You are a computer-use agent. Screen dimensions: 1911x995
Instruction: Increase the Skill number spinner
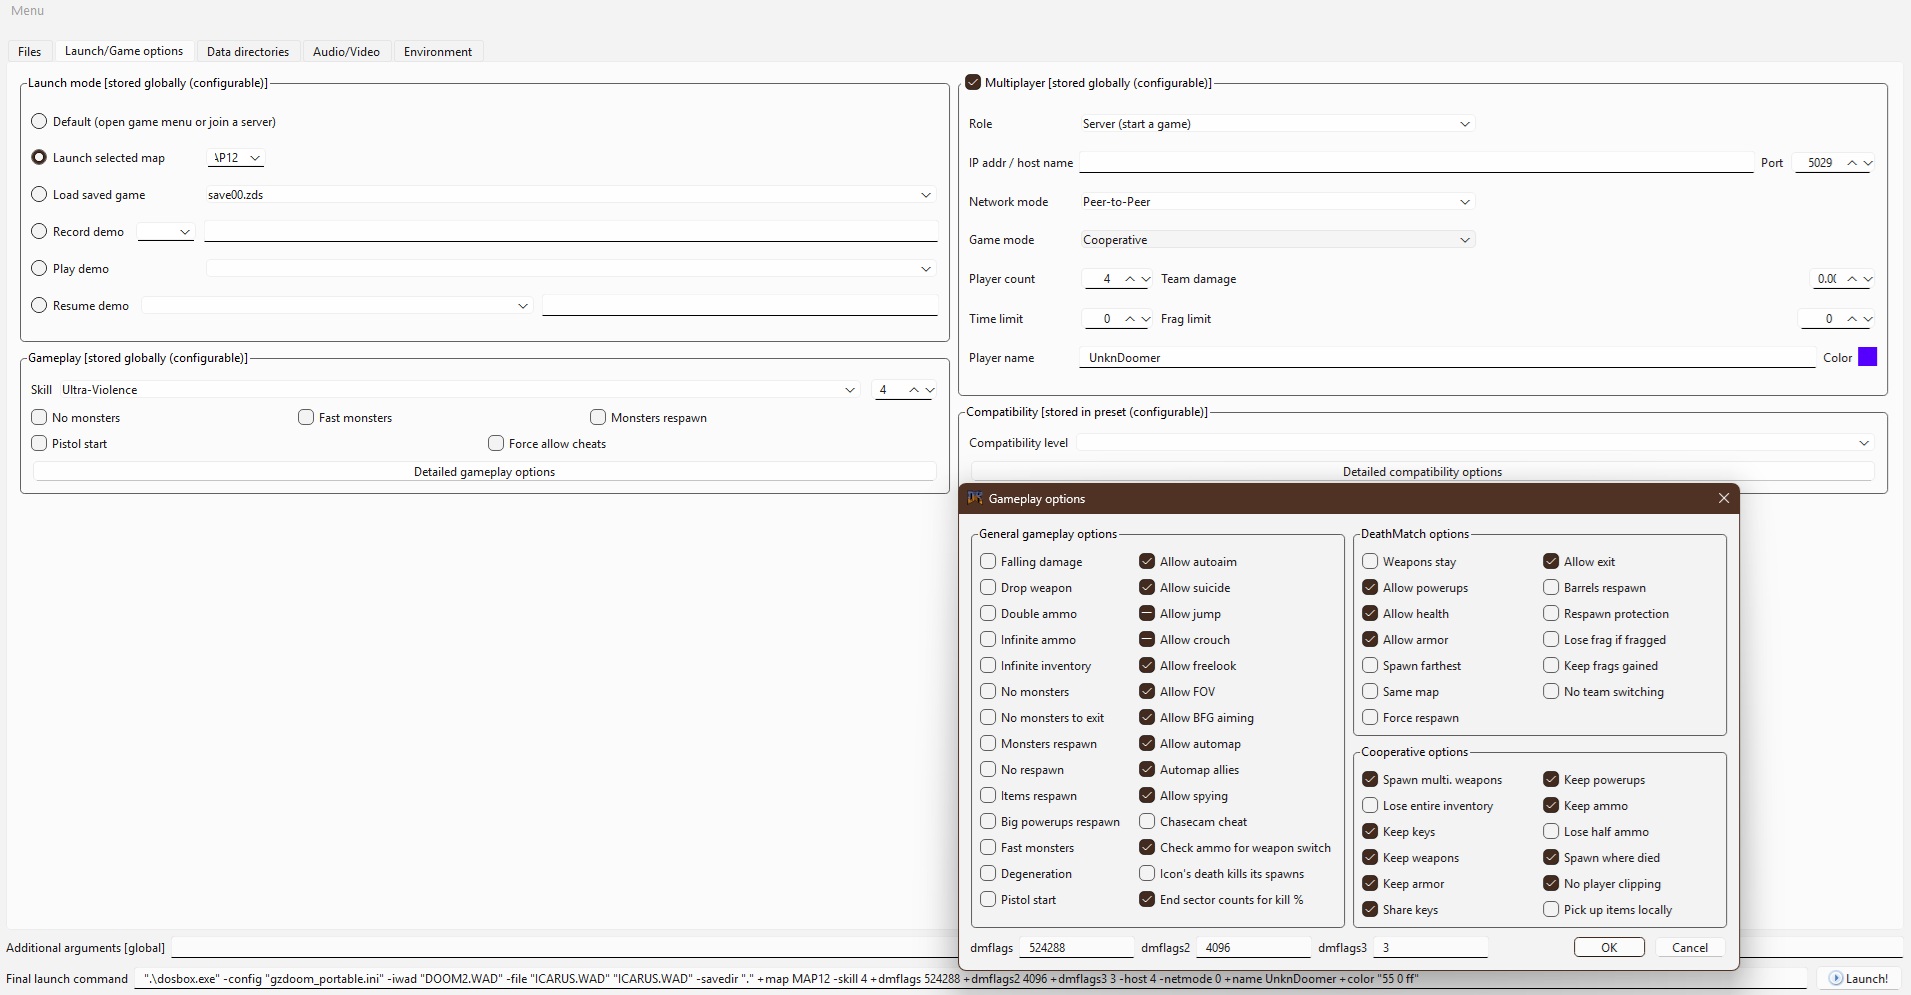(x=913, y=390)
